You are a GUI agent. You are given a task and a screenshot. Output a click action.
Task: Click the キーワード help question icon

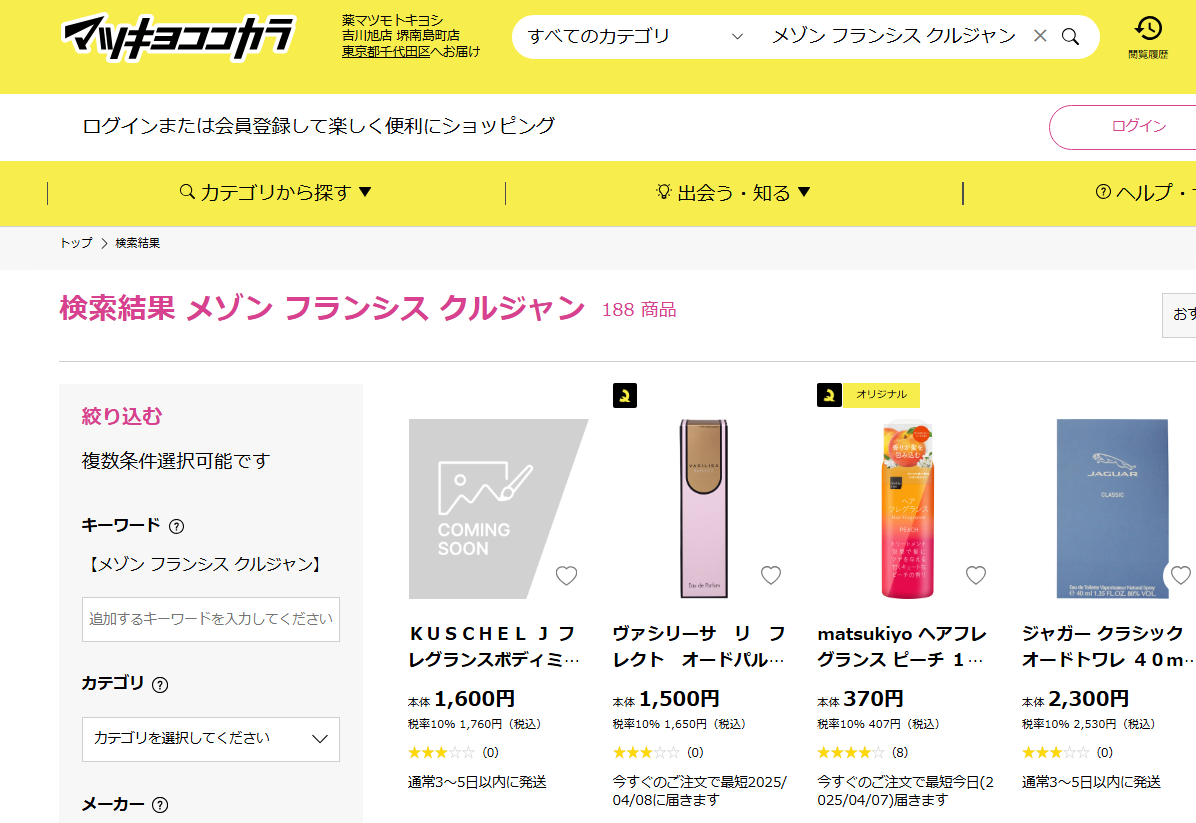coord(176,526)
